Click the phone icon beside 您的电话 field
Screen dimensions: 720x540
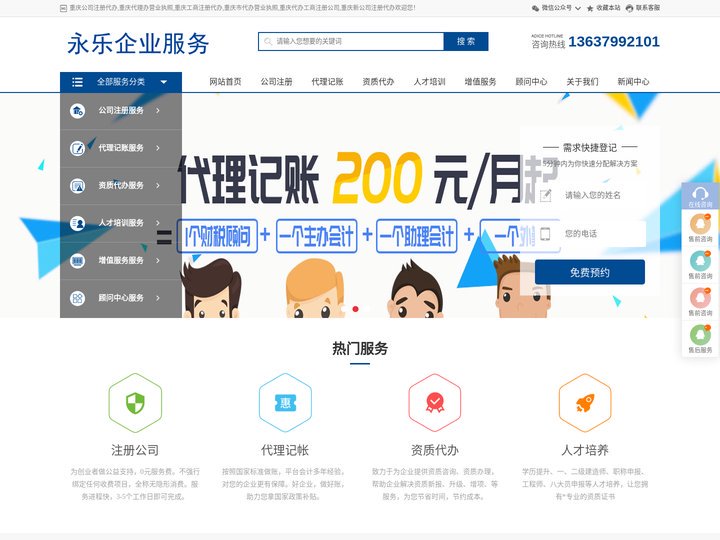545,234
